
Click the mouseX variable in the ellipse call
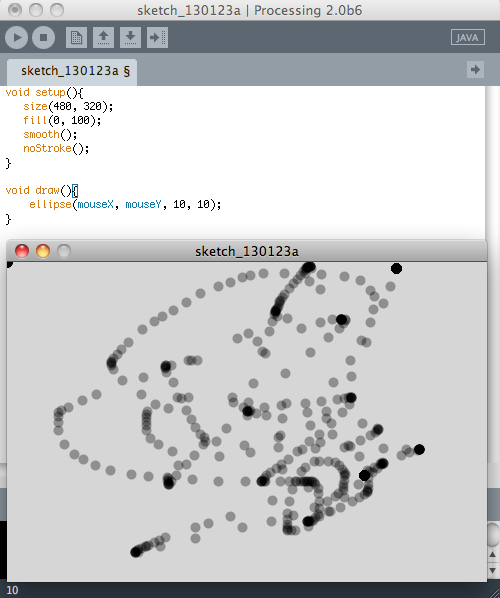click(95, 204)
